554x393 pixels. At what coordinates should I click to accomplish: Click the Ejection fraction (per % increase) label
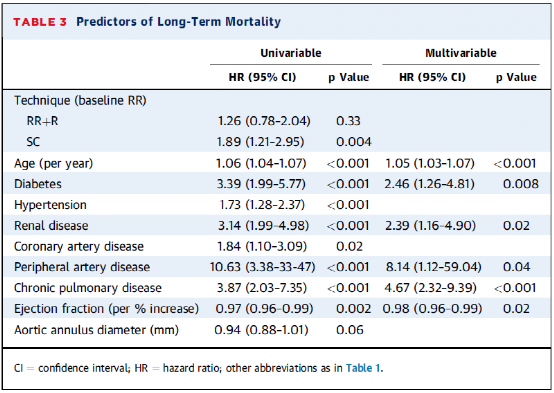pos(106,309)
